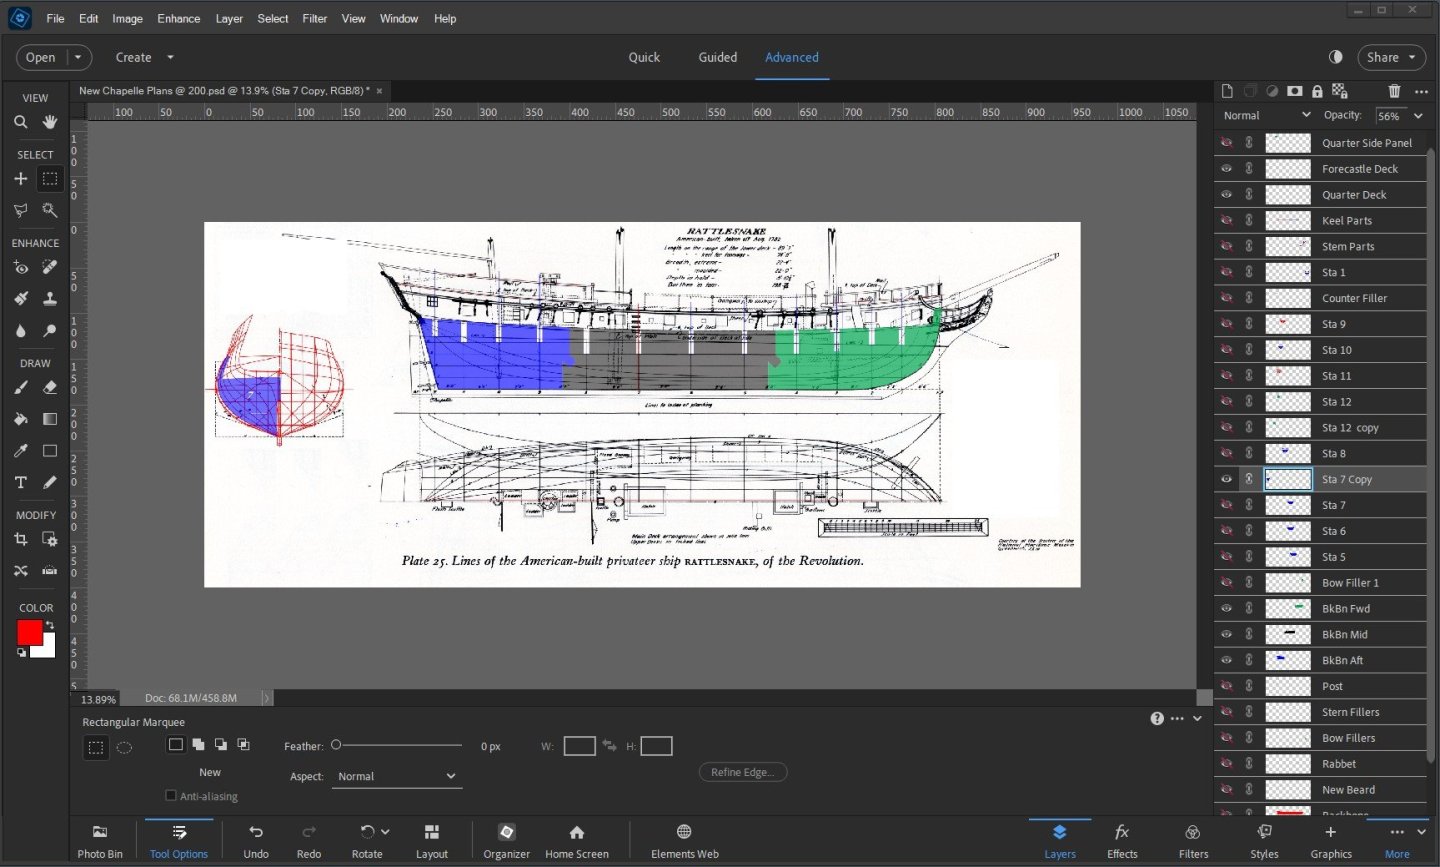Open the Share dropdown
The image size is (1440, 867).
pos(1391,57)
